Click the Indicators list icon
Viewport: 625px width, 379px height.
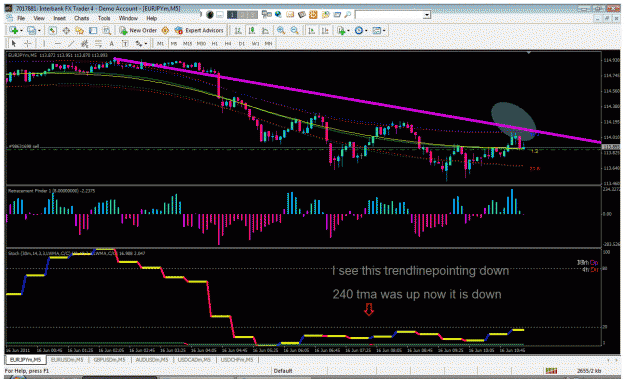[341, 31]
